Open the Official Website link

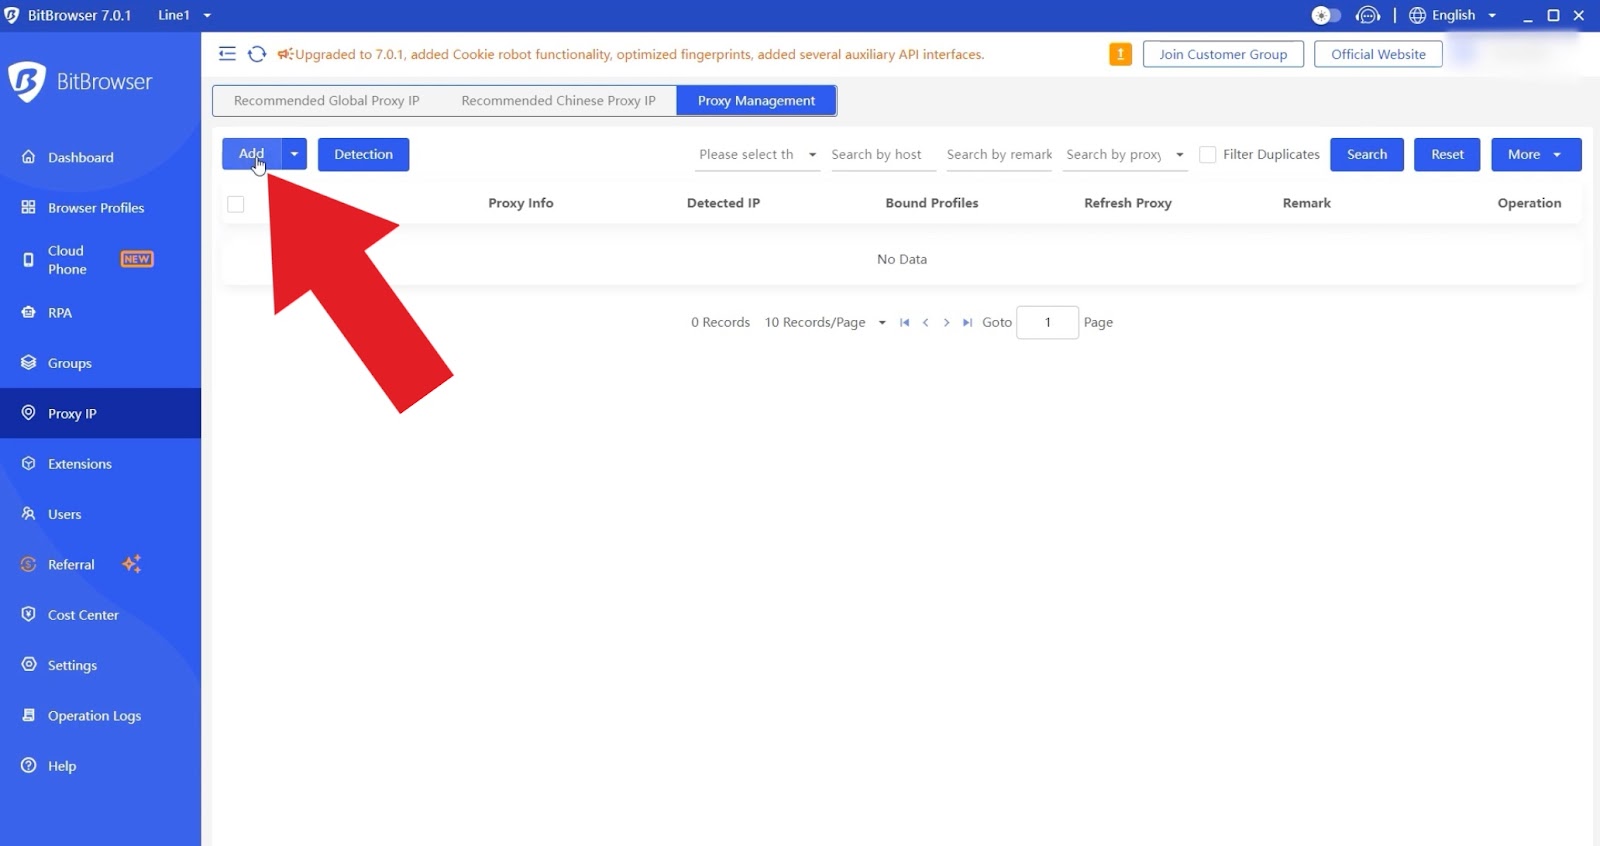coord(1378,54)
